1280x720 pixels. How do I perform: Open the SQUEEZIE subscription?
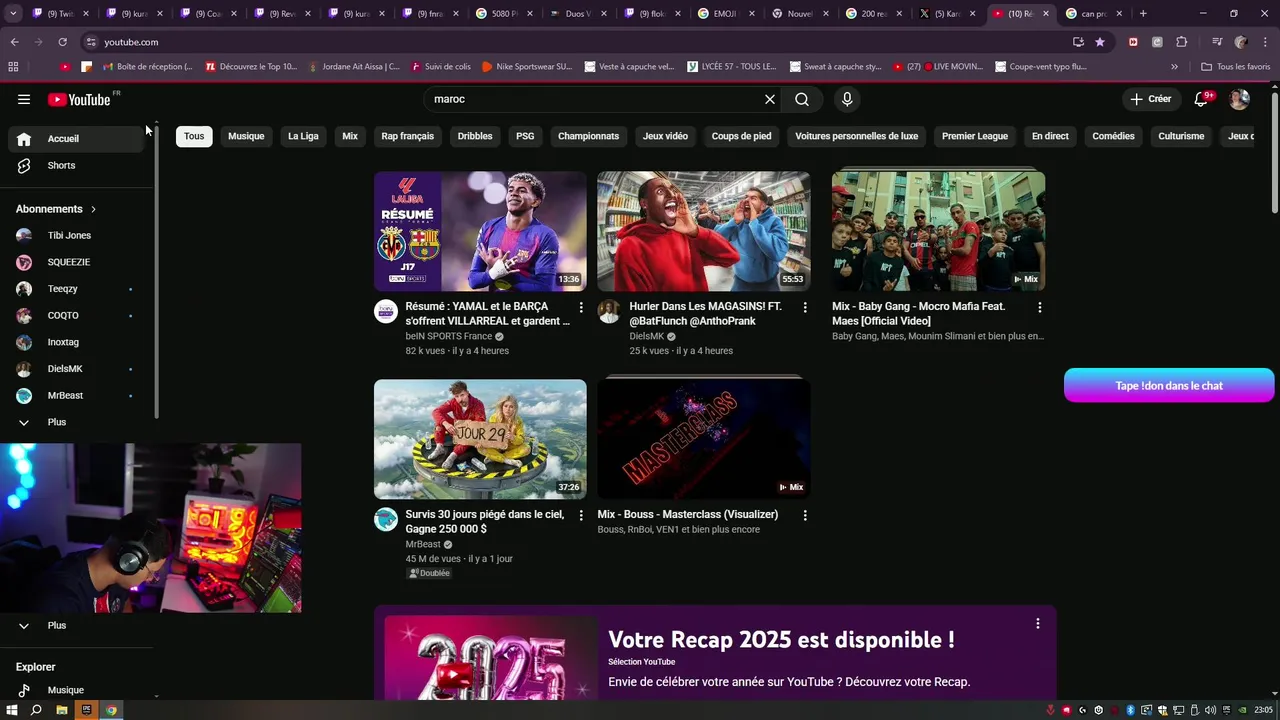77,262
